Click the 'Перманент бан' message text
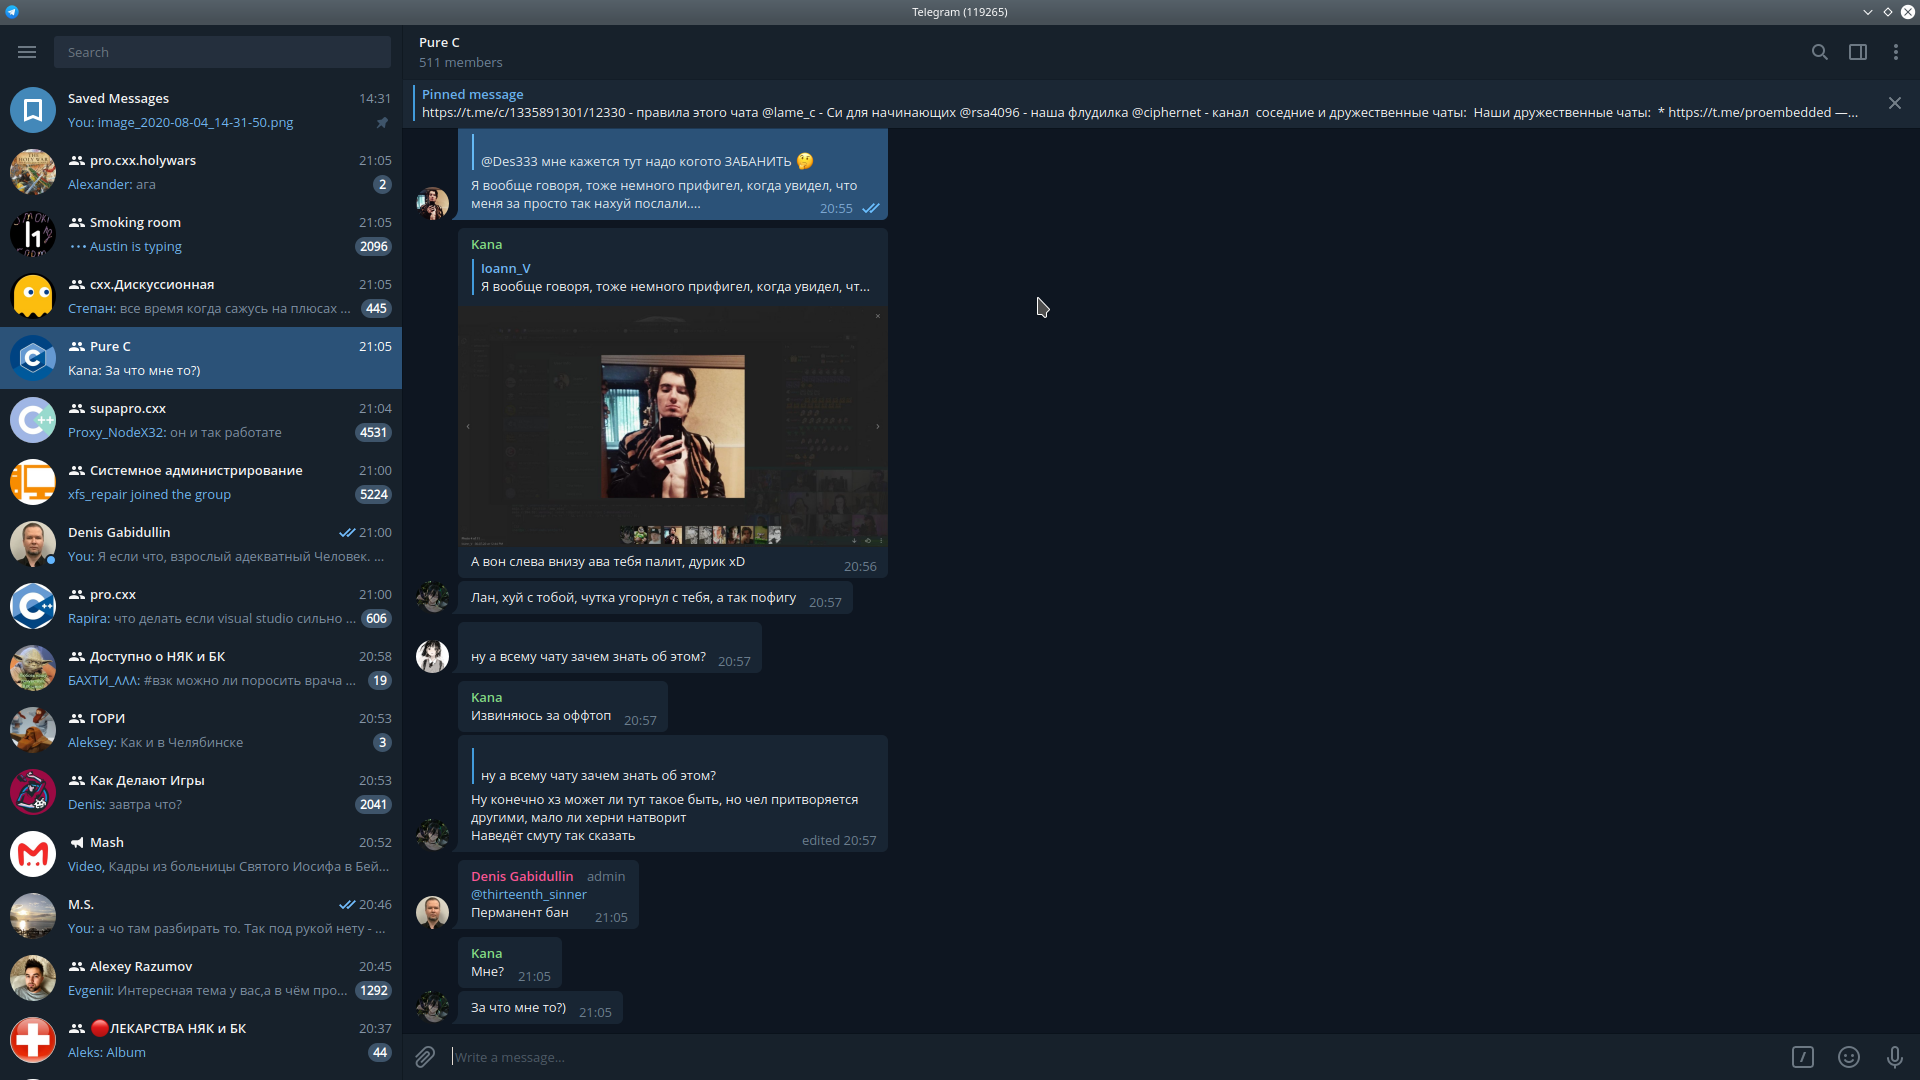This screenshot has height=1080, width=1920. (x=519, y=912)
